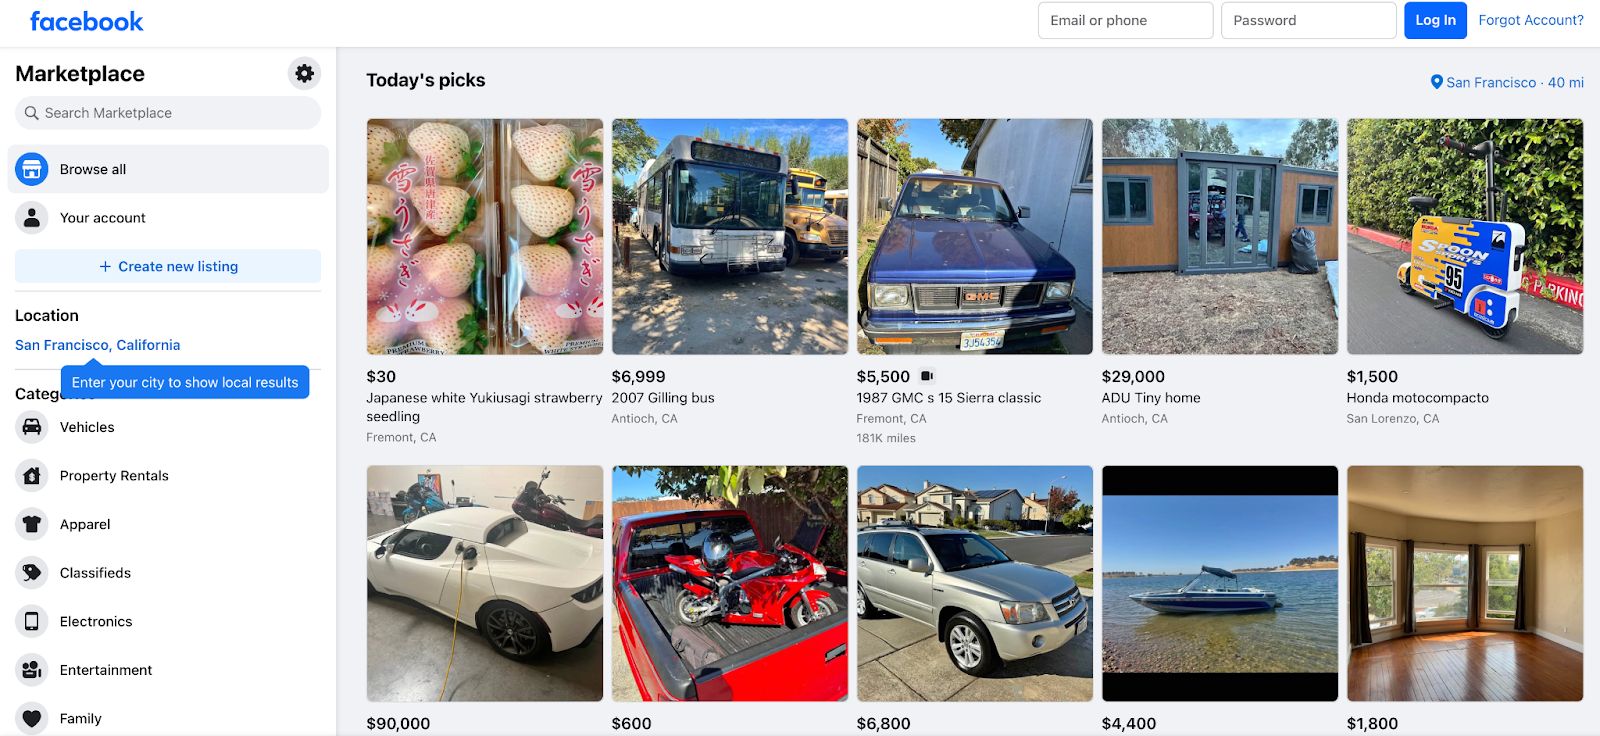Open Marketplace settings via the gear icon

pyautogui.click(x=303, y=73)
